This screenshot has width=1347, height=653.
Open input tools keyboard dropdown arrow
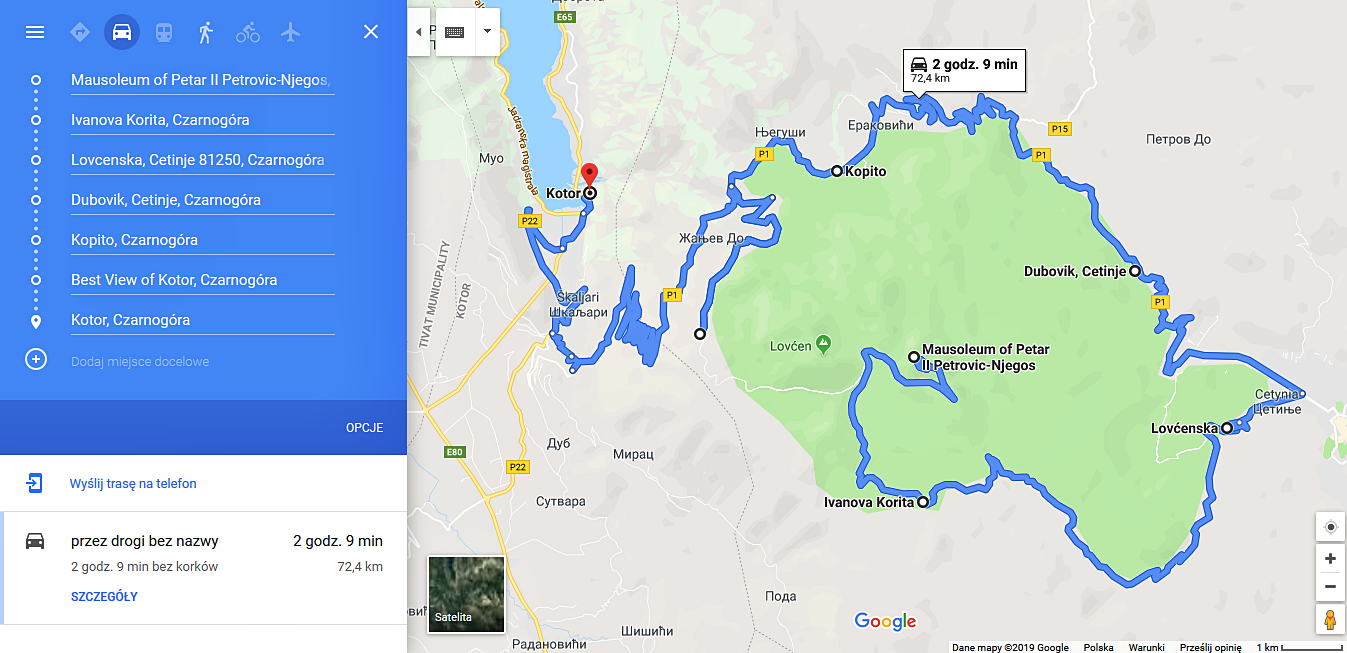click(x=487, y=31)
